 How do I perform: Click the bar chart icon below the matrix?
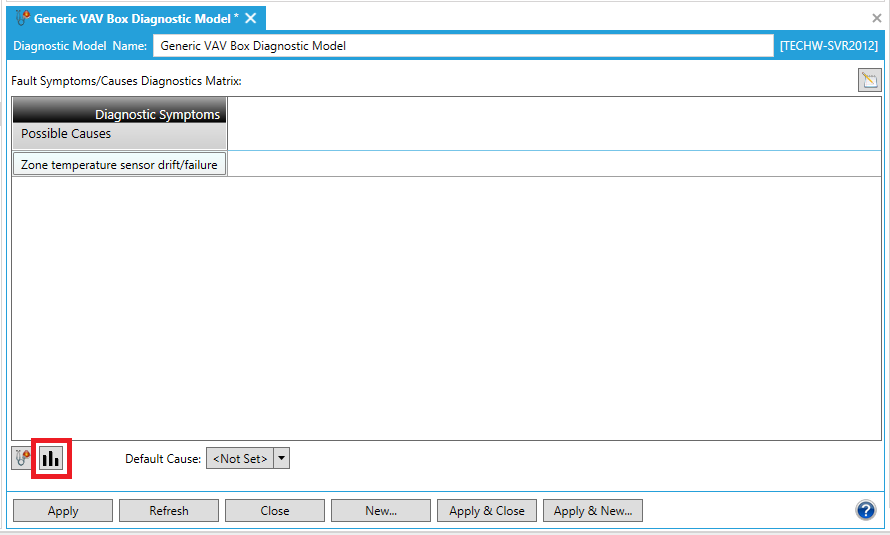(x=50, y=459)
